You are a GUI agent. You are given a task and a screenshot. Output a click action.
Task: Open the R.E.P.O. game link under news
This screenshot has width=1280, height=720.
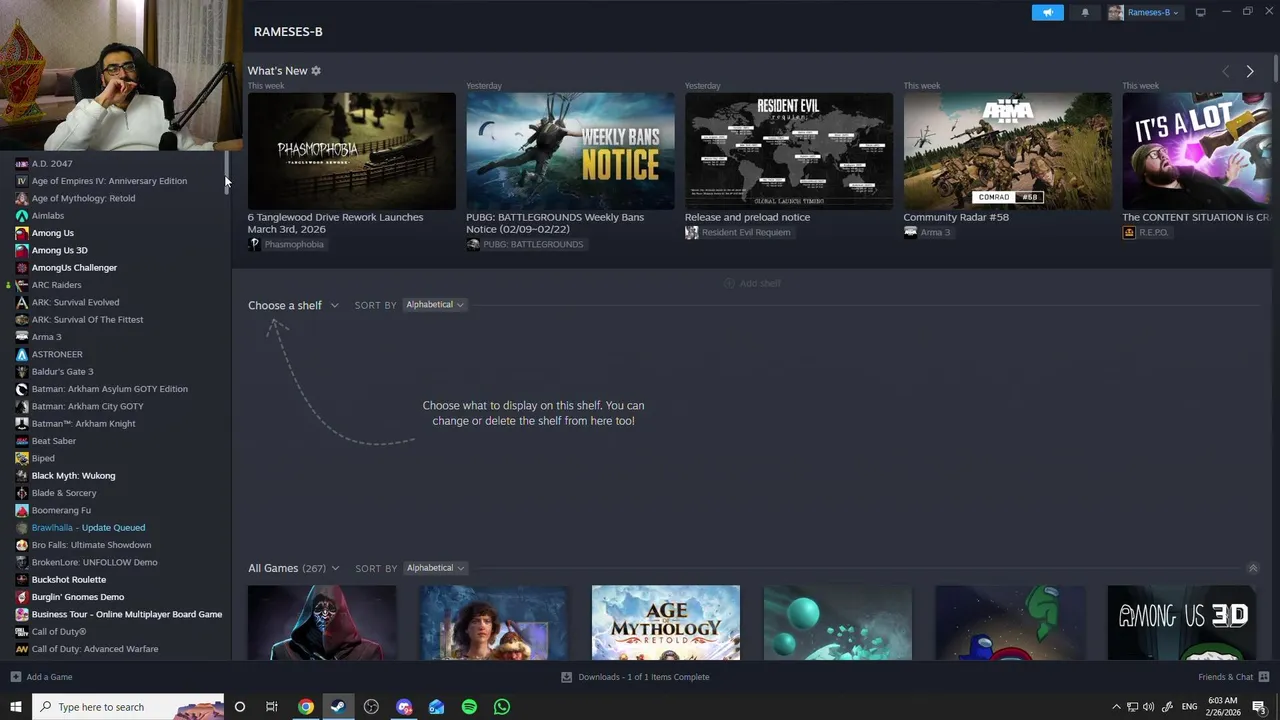click(x=1145, y=232)
